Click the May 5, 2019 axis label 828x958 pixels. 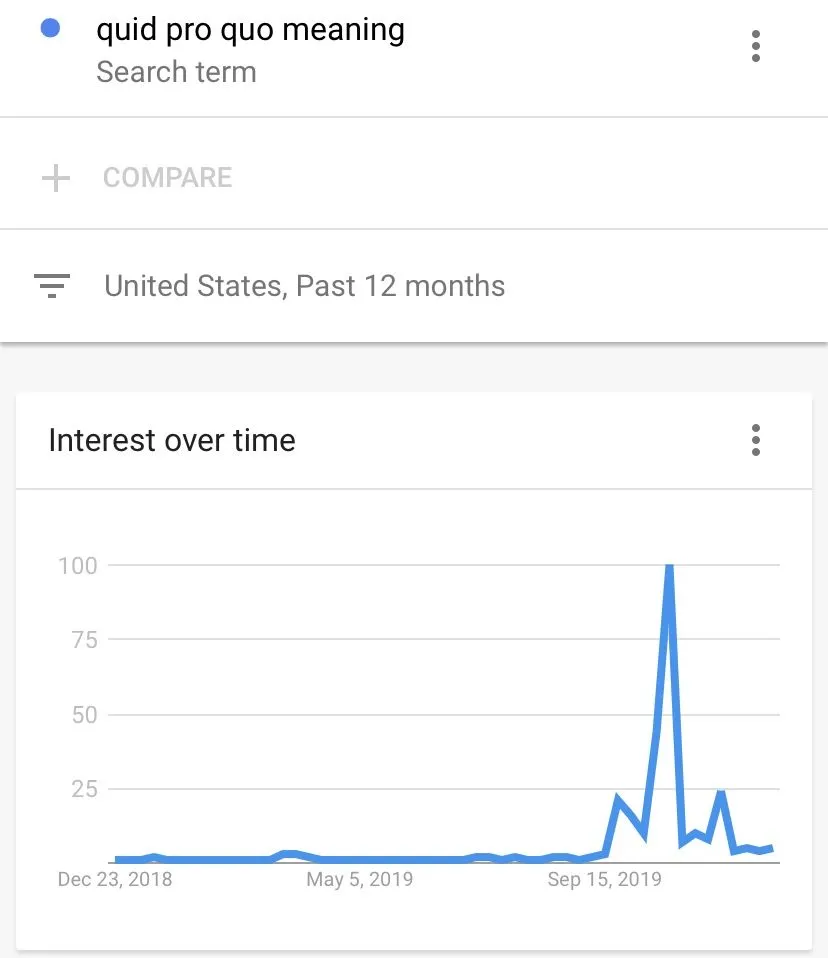coord(360,880)
